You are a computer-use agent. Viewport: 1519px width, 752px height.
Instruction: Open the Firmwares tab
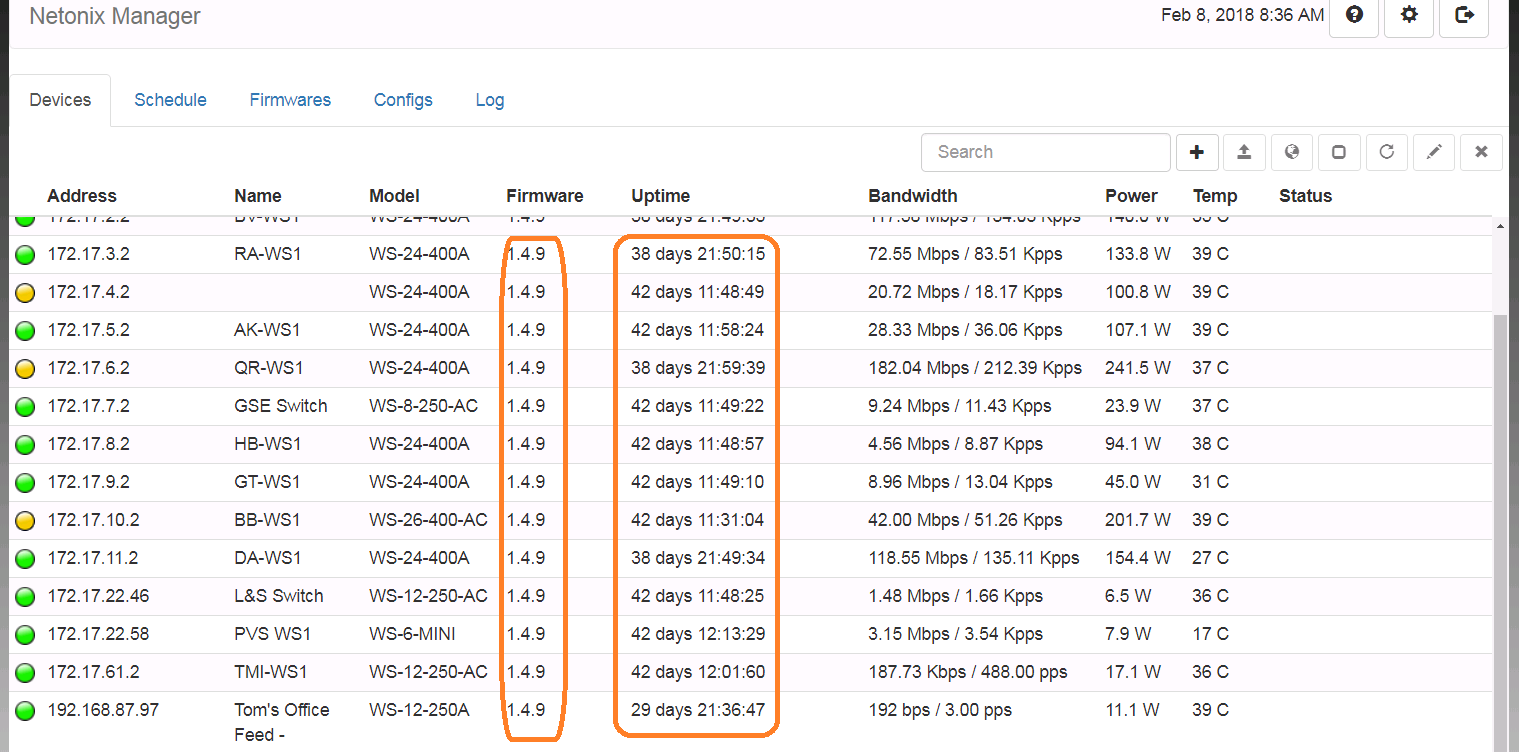[290, 100]
